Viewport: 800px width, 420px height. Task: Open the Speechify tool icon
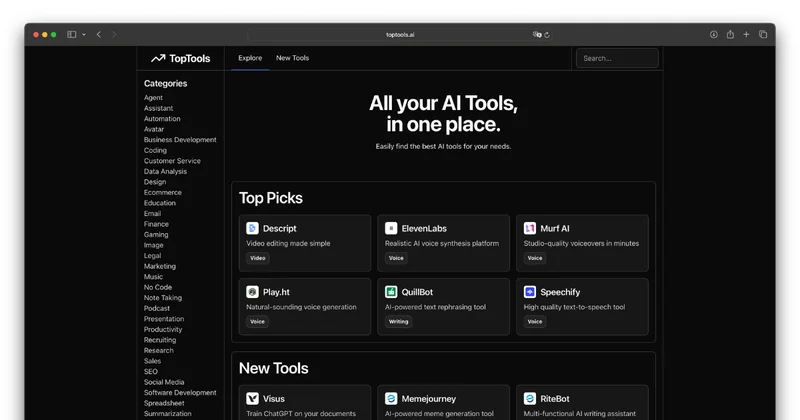pyautogui.click(x=530, y=292)
